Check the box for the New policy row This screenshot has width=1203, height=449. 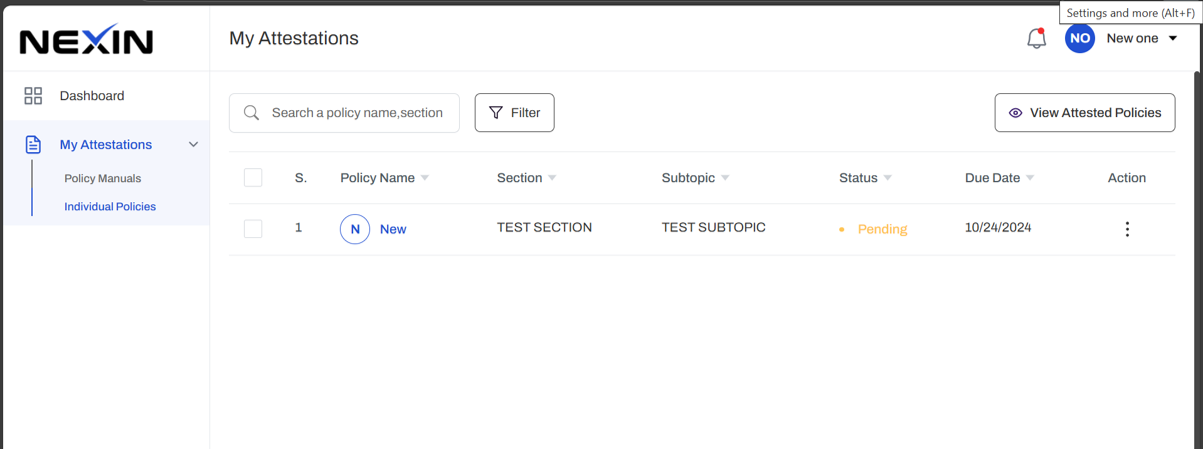(253, 229)
